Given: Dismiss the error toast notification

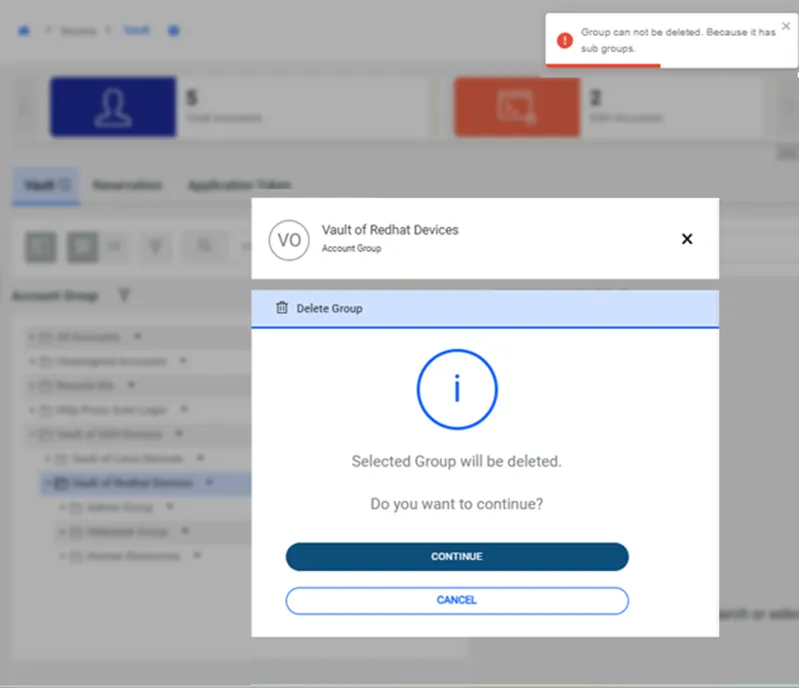Looking at the screenshot, I should pos(786,26).
